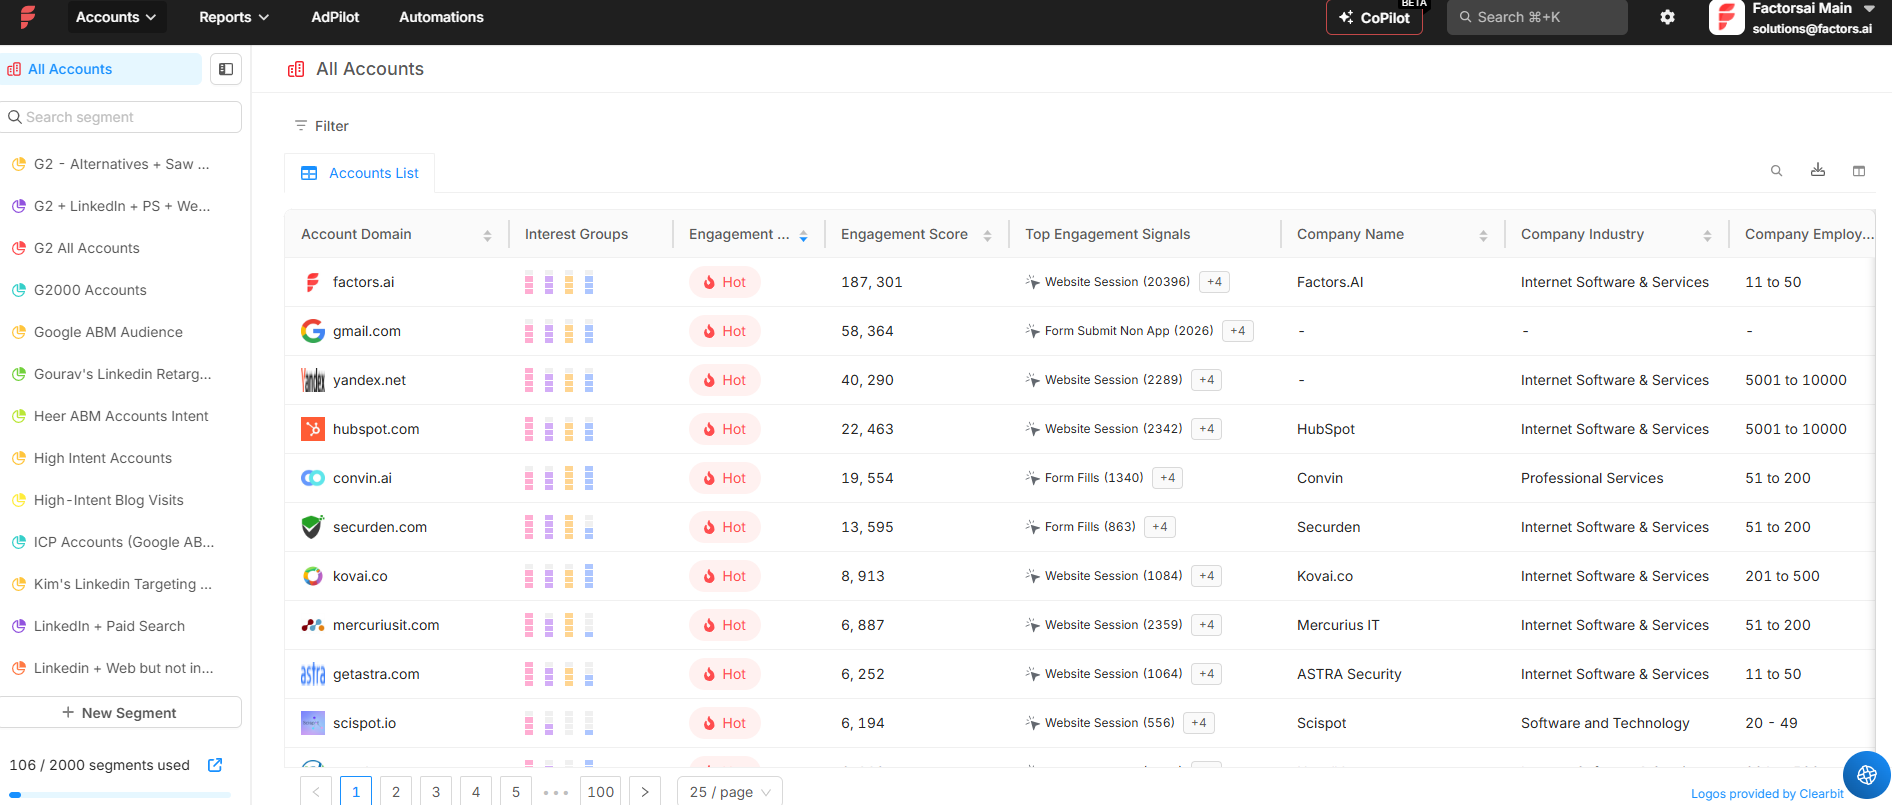
Task: Expand +4 signals for gmail.com row
Action: click(1238, 331)
